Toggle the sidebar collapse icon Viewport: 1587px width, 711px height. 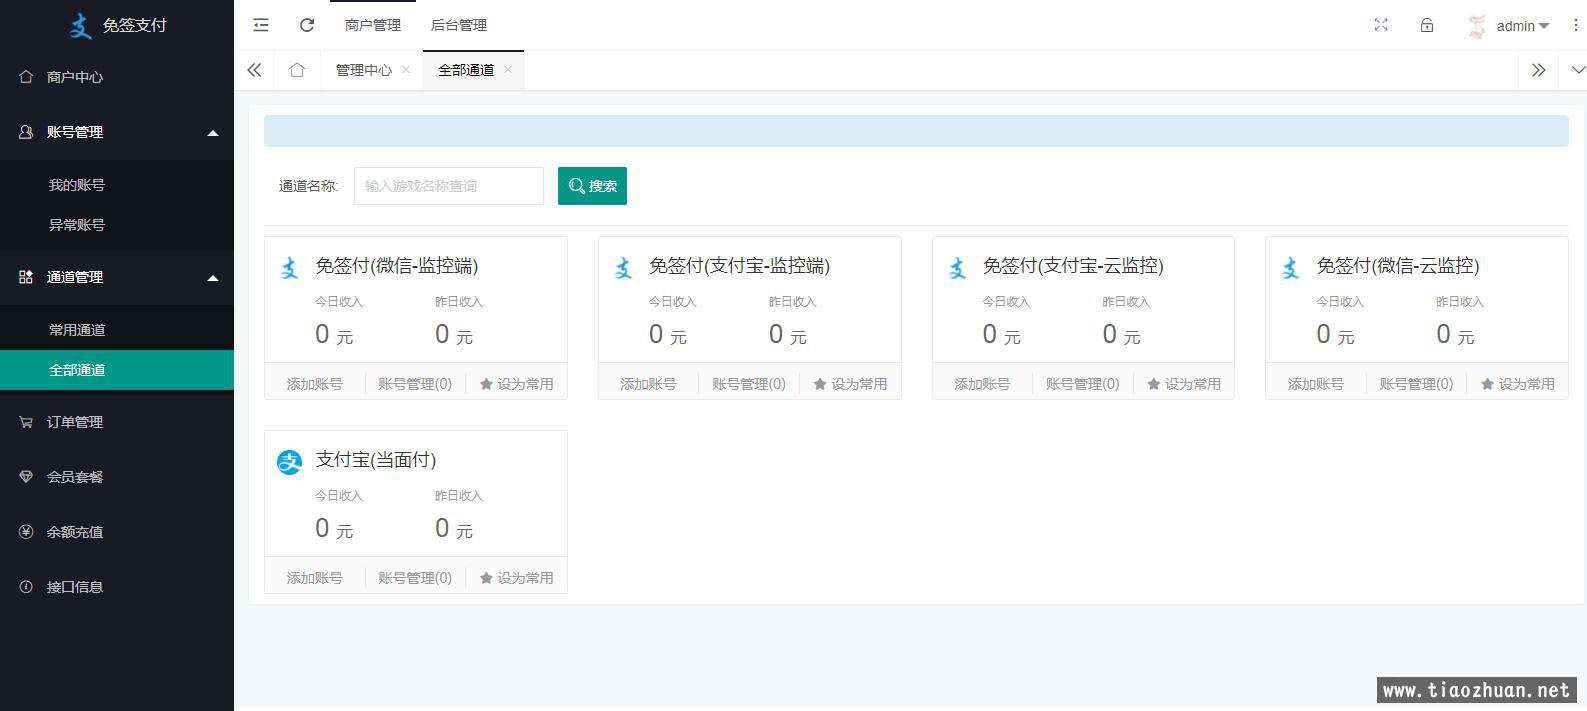261,25
